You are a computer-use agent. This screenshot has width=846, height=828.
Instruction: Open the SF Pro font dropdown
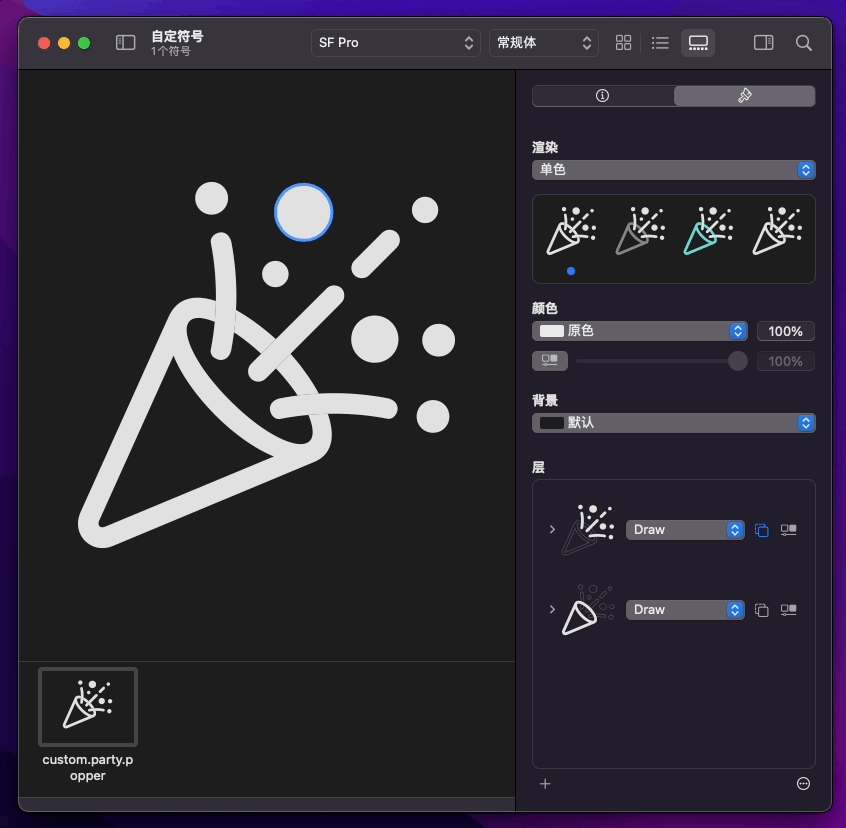click(x=395, y=43)
